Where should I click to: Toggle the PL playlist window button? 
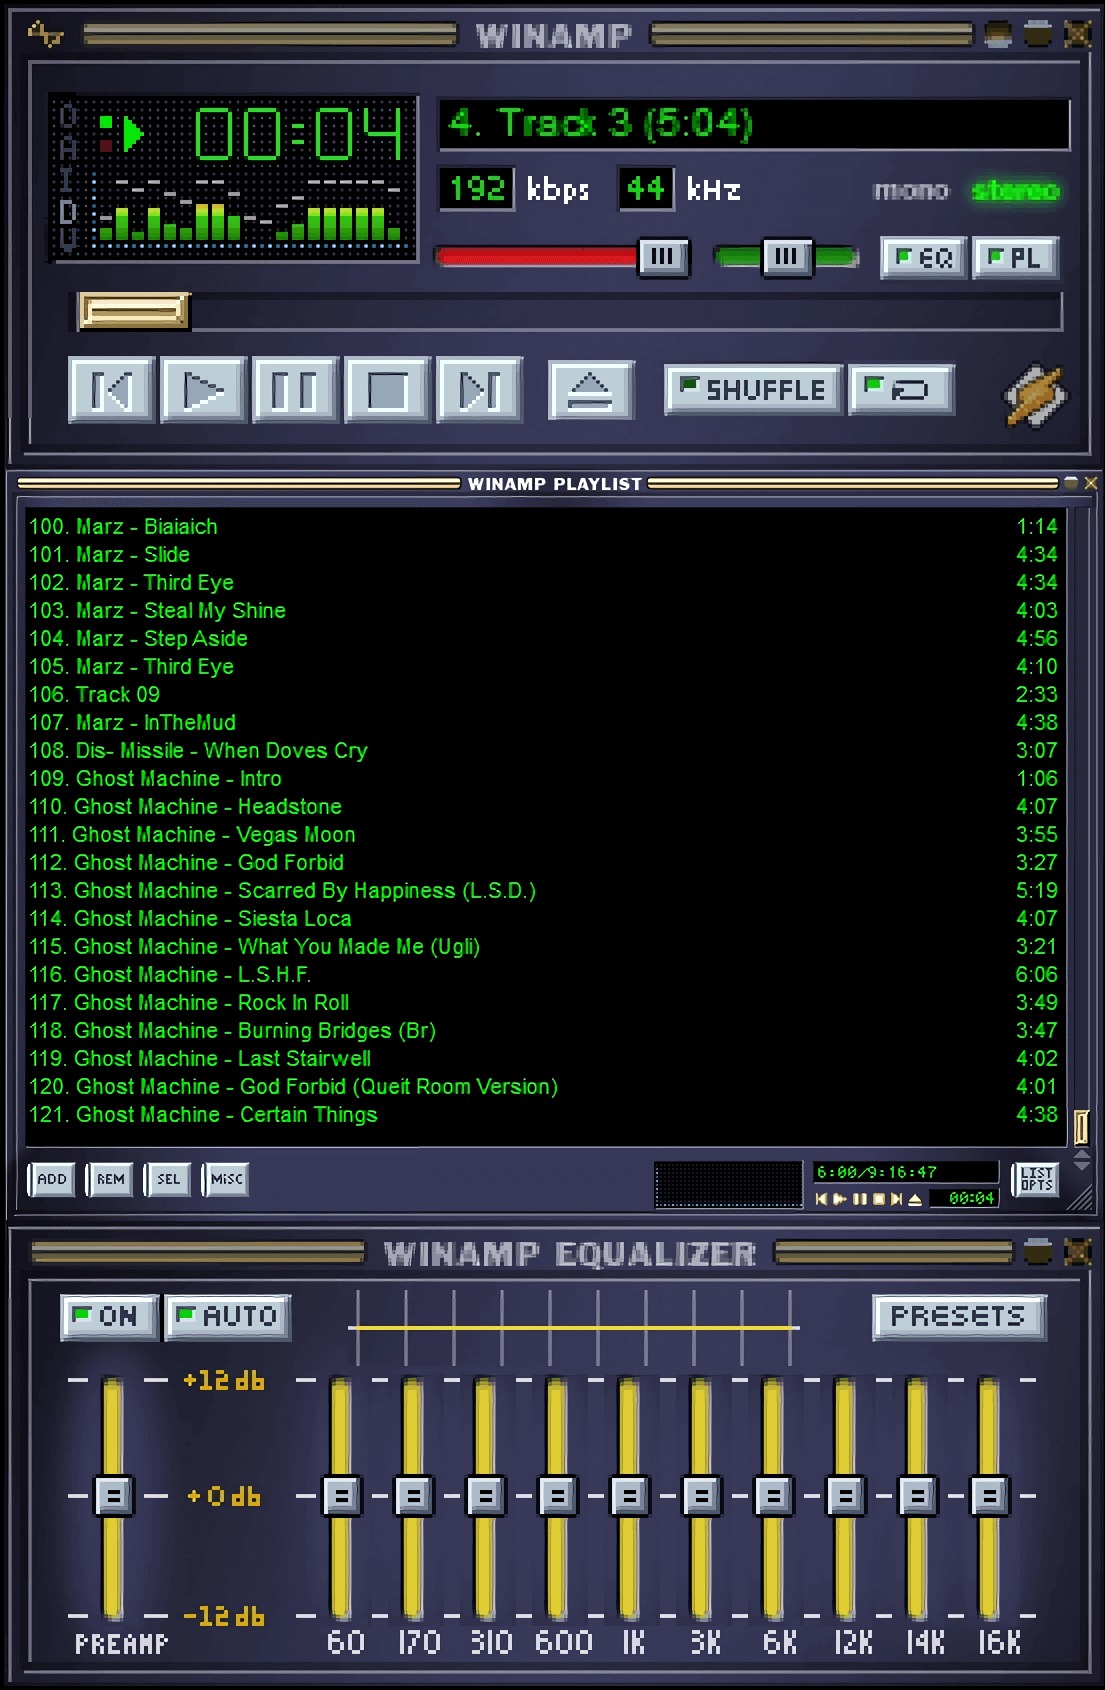coord(1015,258)
